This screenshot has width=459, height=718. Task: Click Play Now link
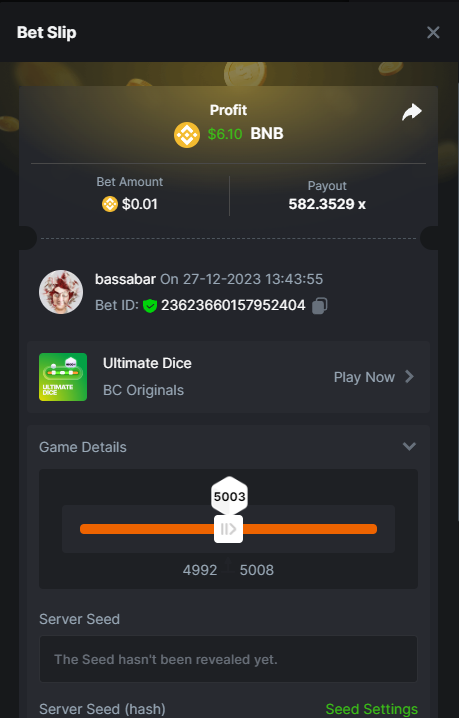pos(364,377)
